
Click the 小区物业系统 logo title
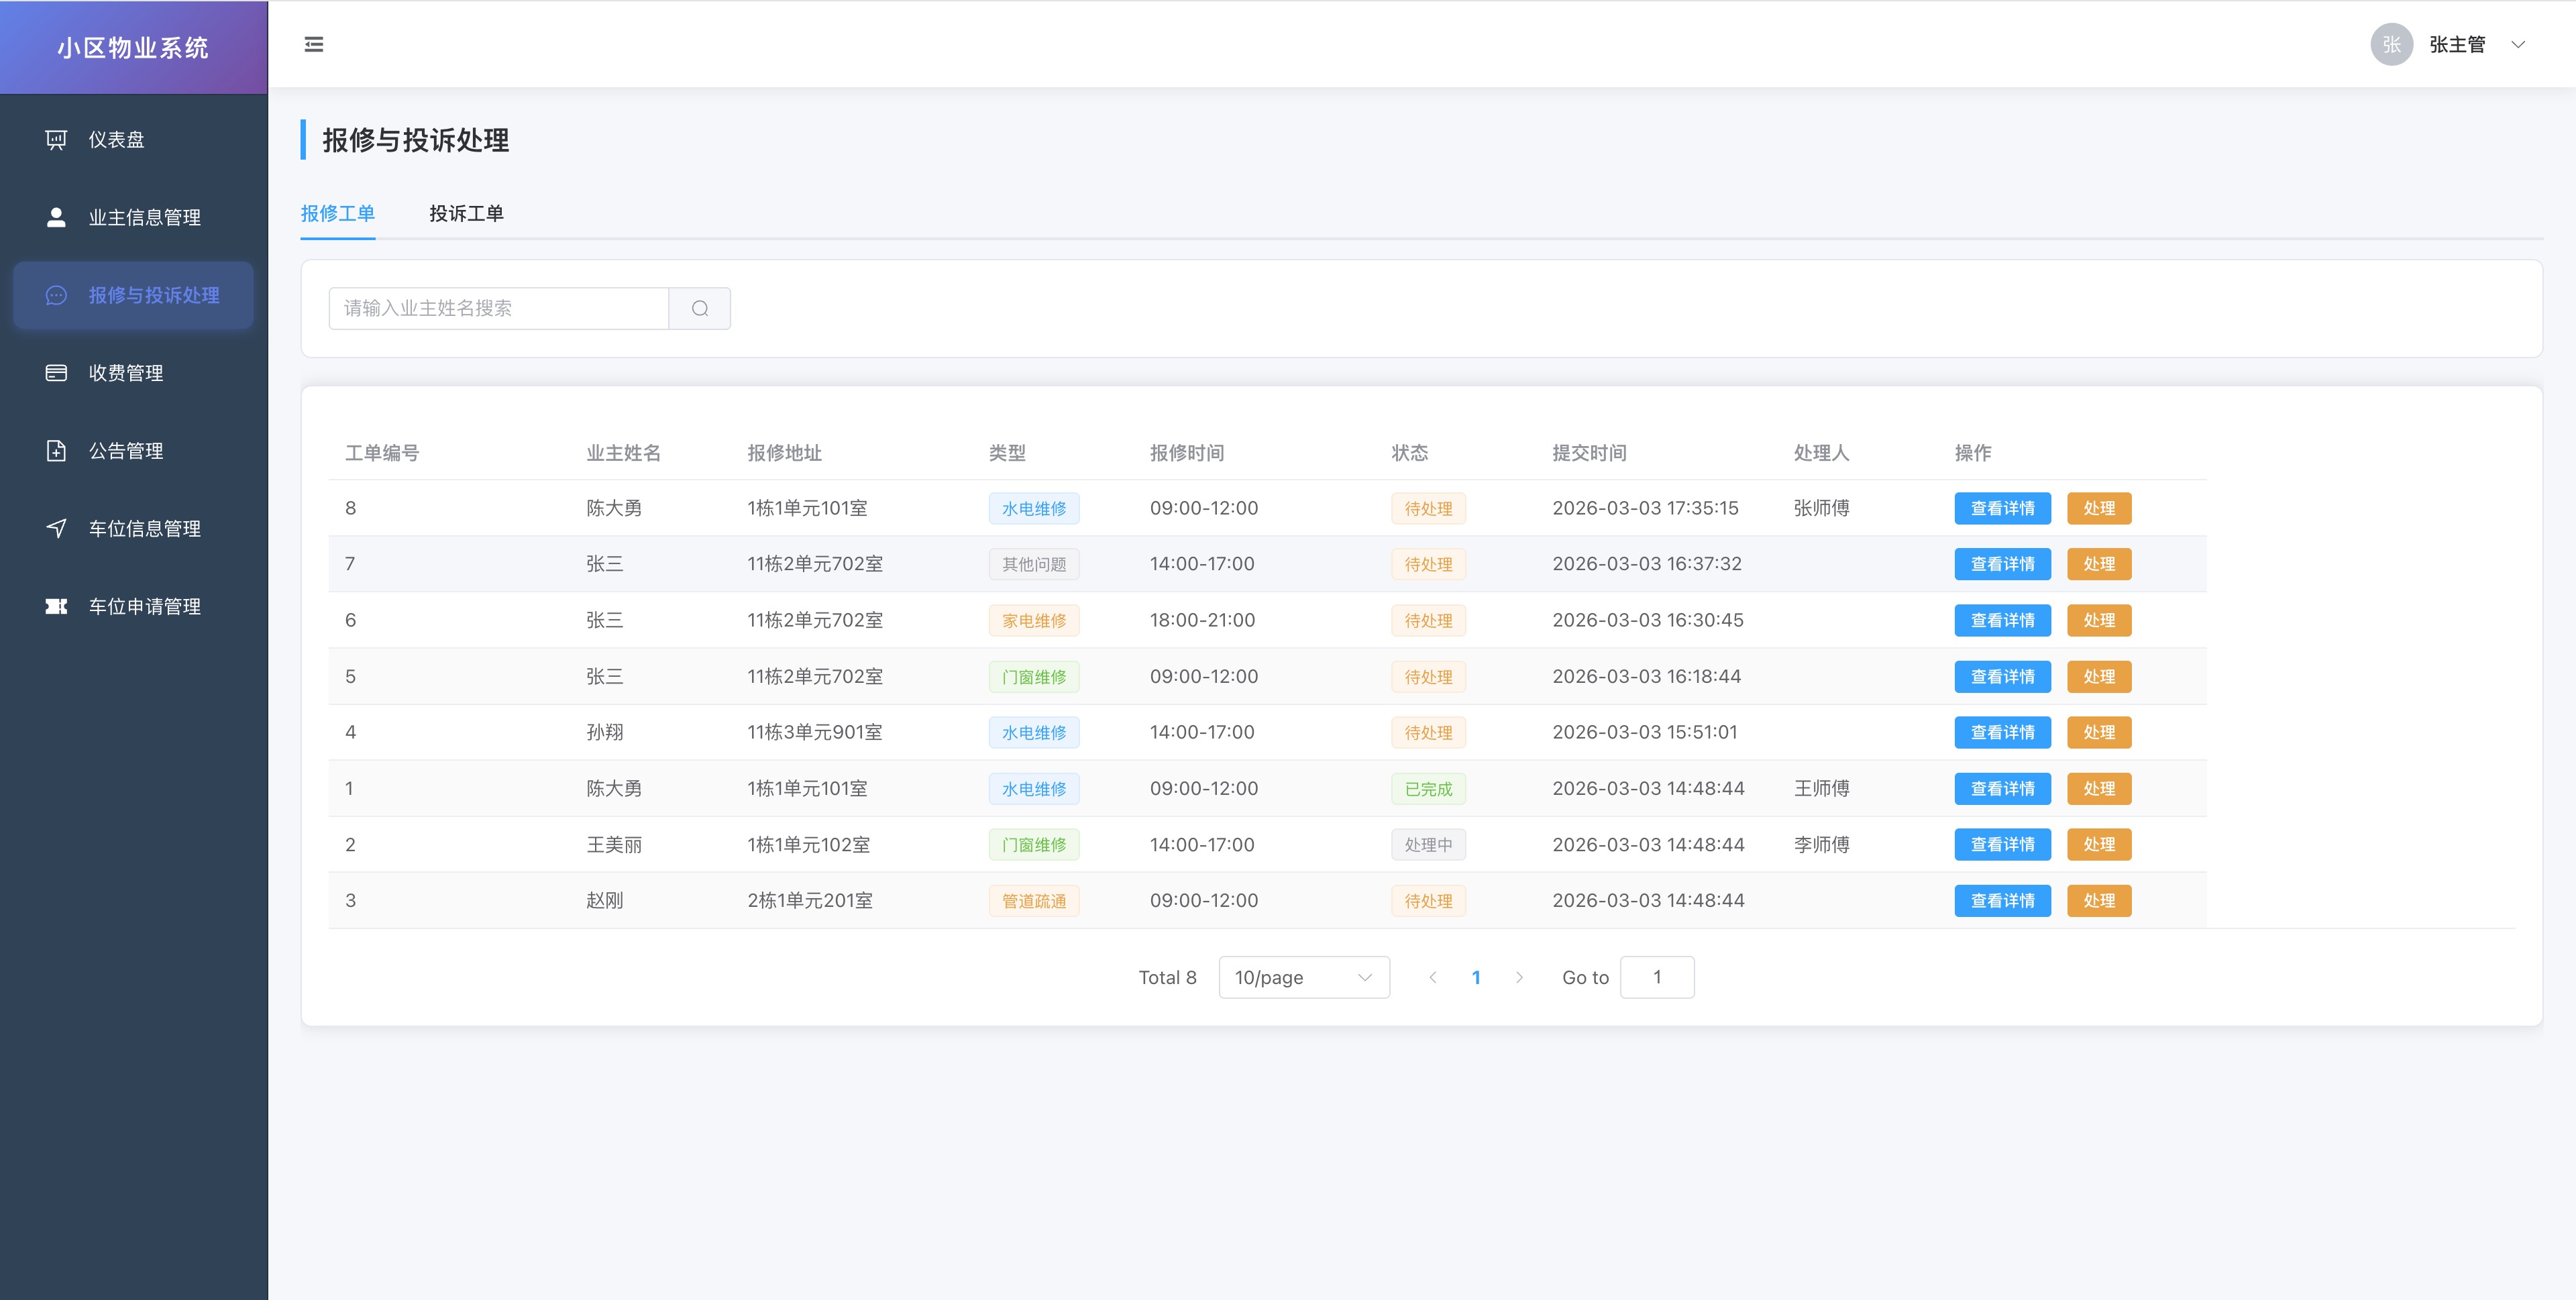133,47
